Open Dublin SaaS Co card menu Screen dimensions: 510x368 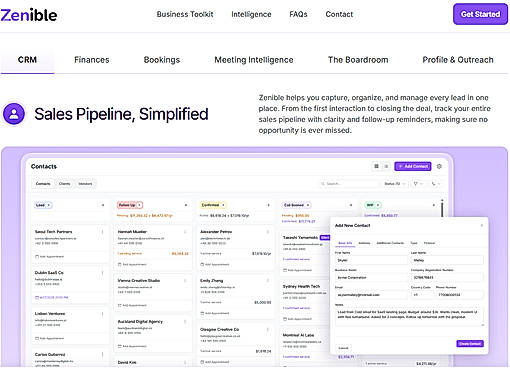point(102,273)
